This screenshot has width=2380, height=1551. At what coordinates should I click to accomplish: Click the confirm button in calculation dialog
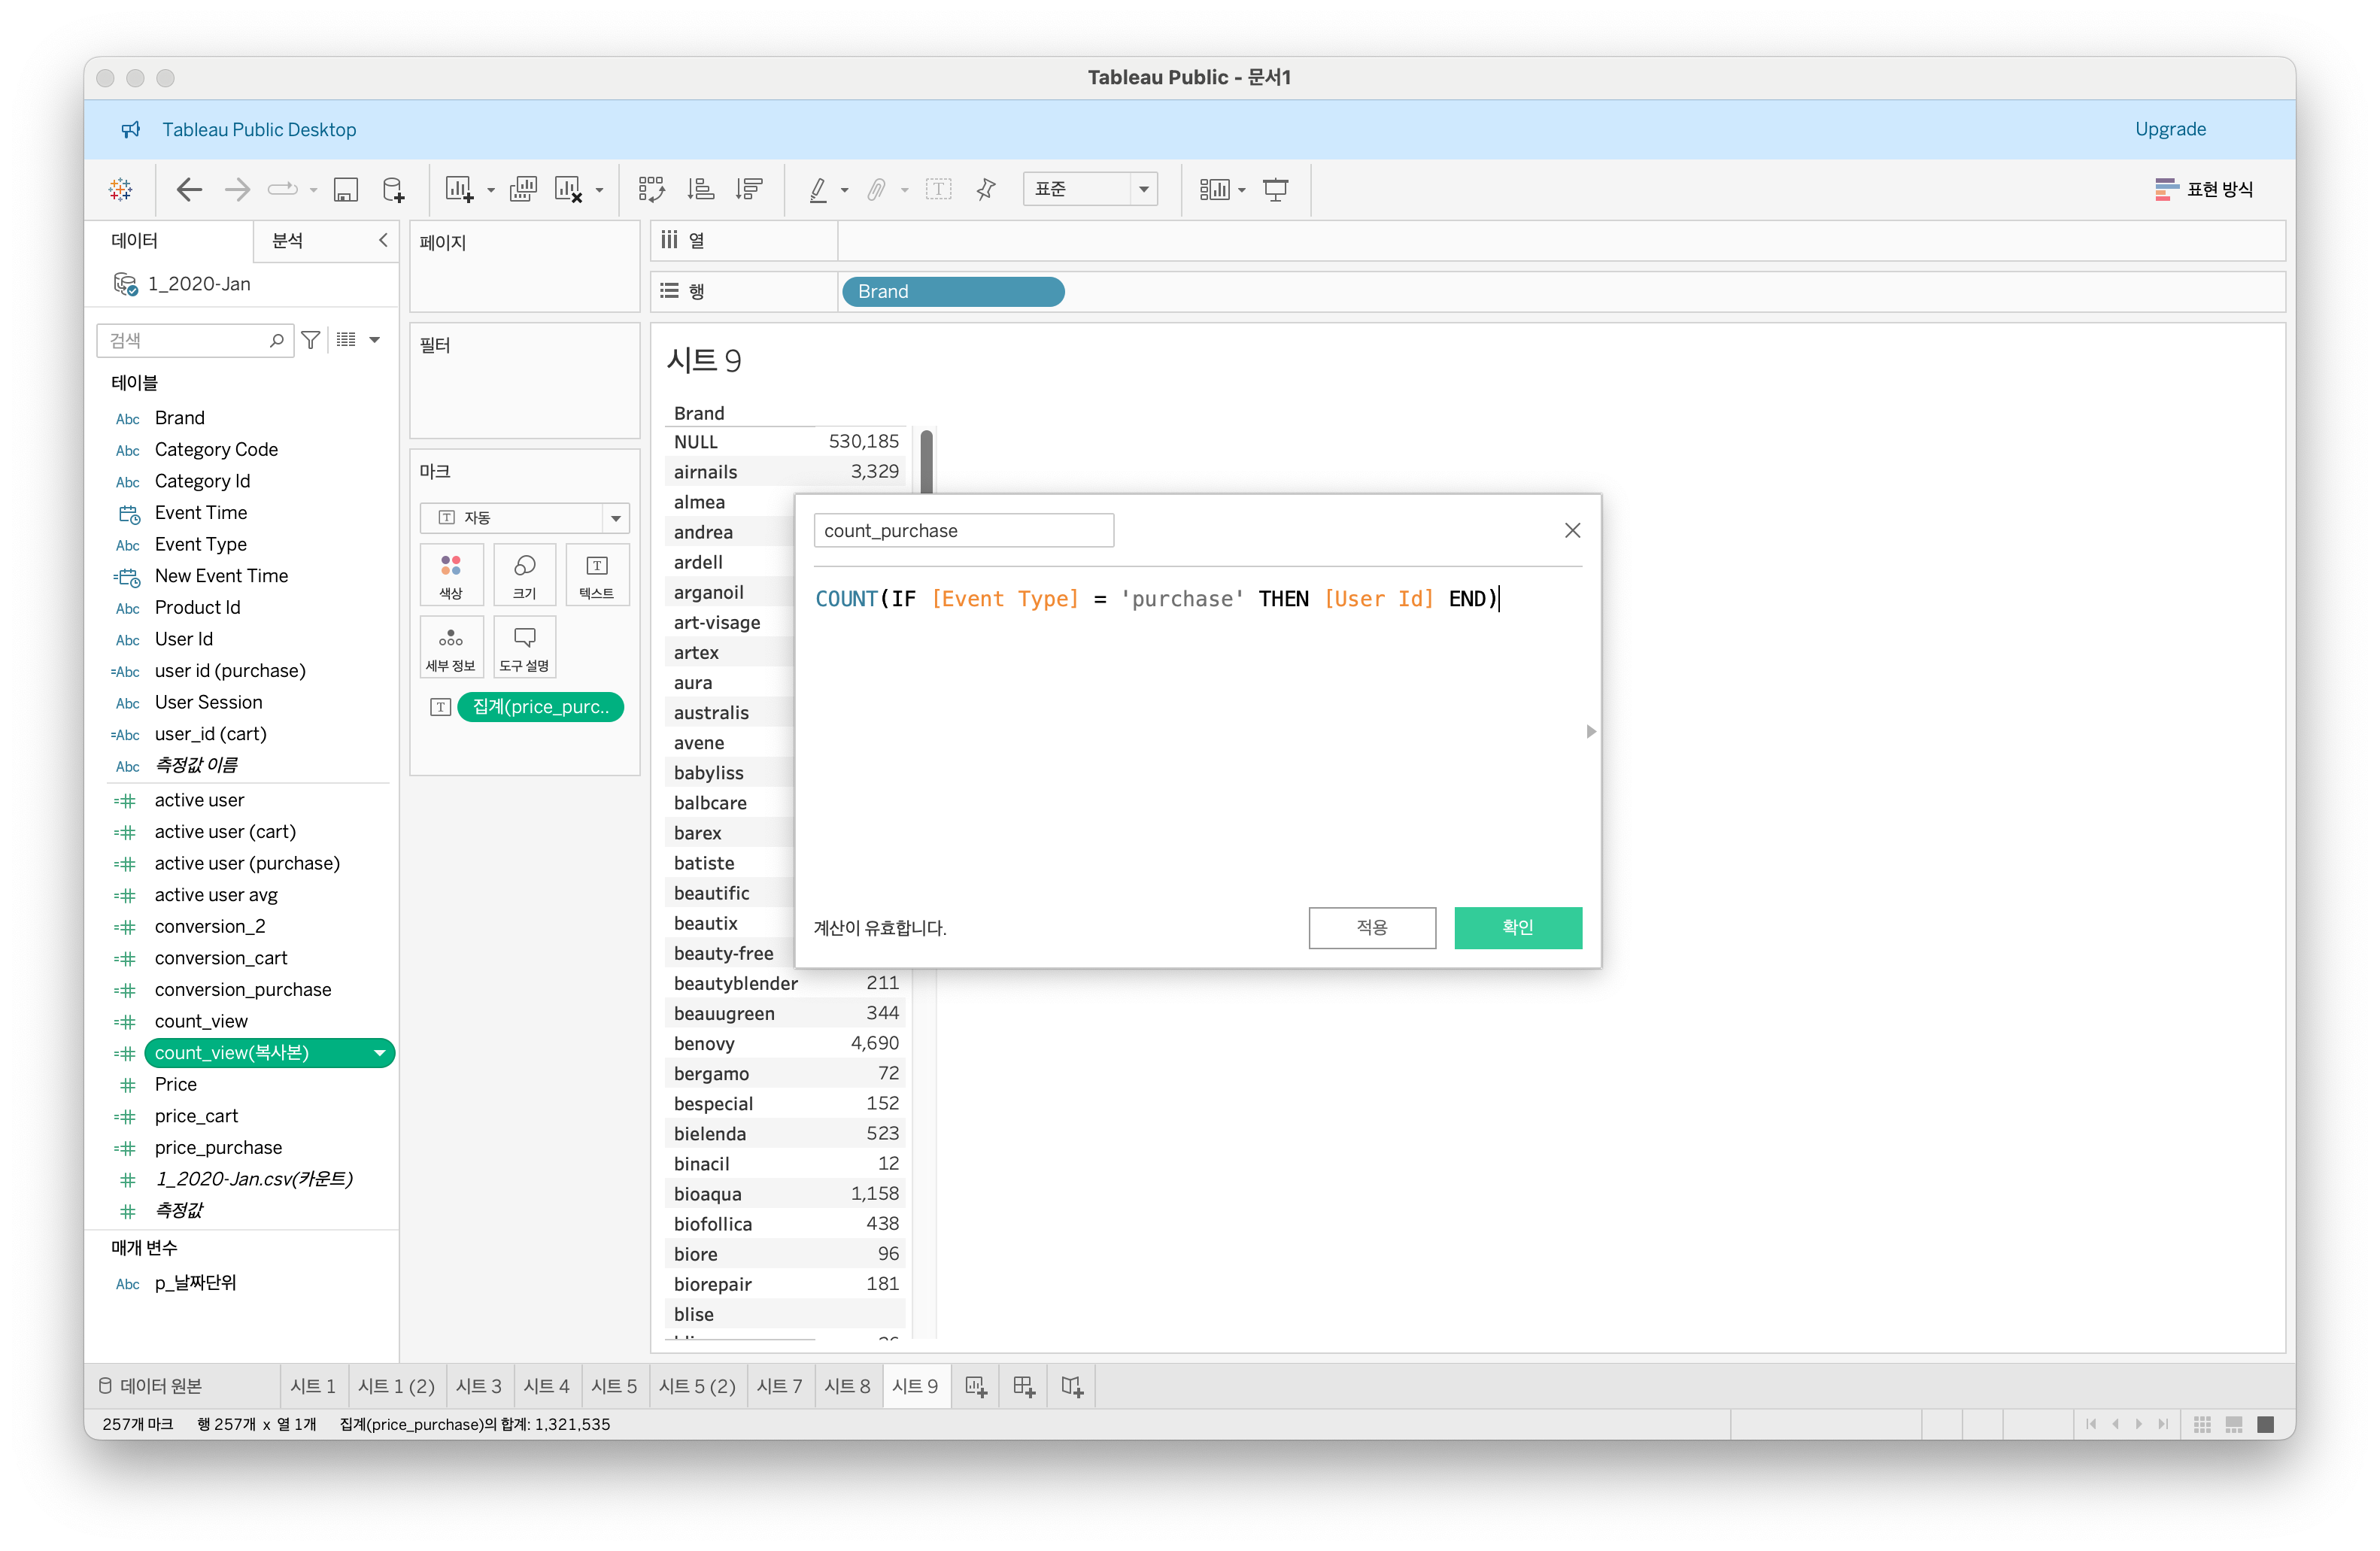(1517, 928)
